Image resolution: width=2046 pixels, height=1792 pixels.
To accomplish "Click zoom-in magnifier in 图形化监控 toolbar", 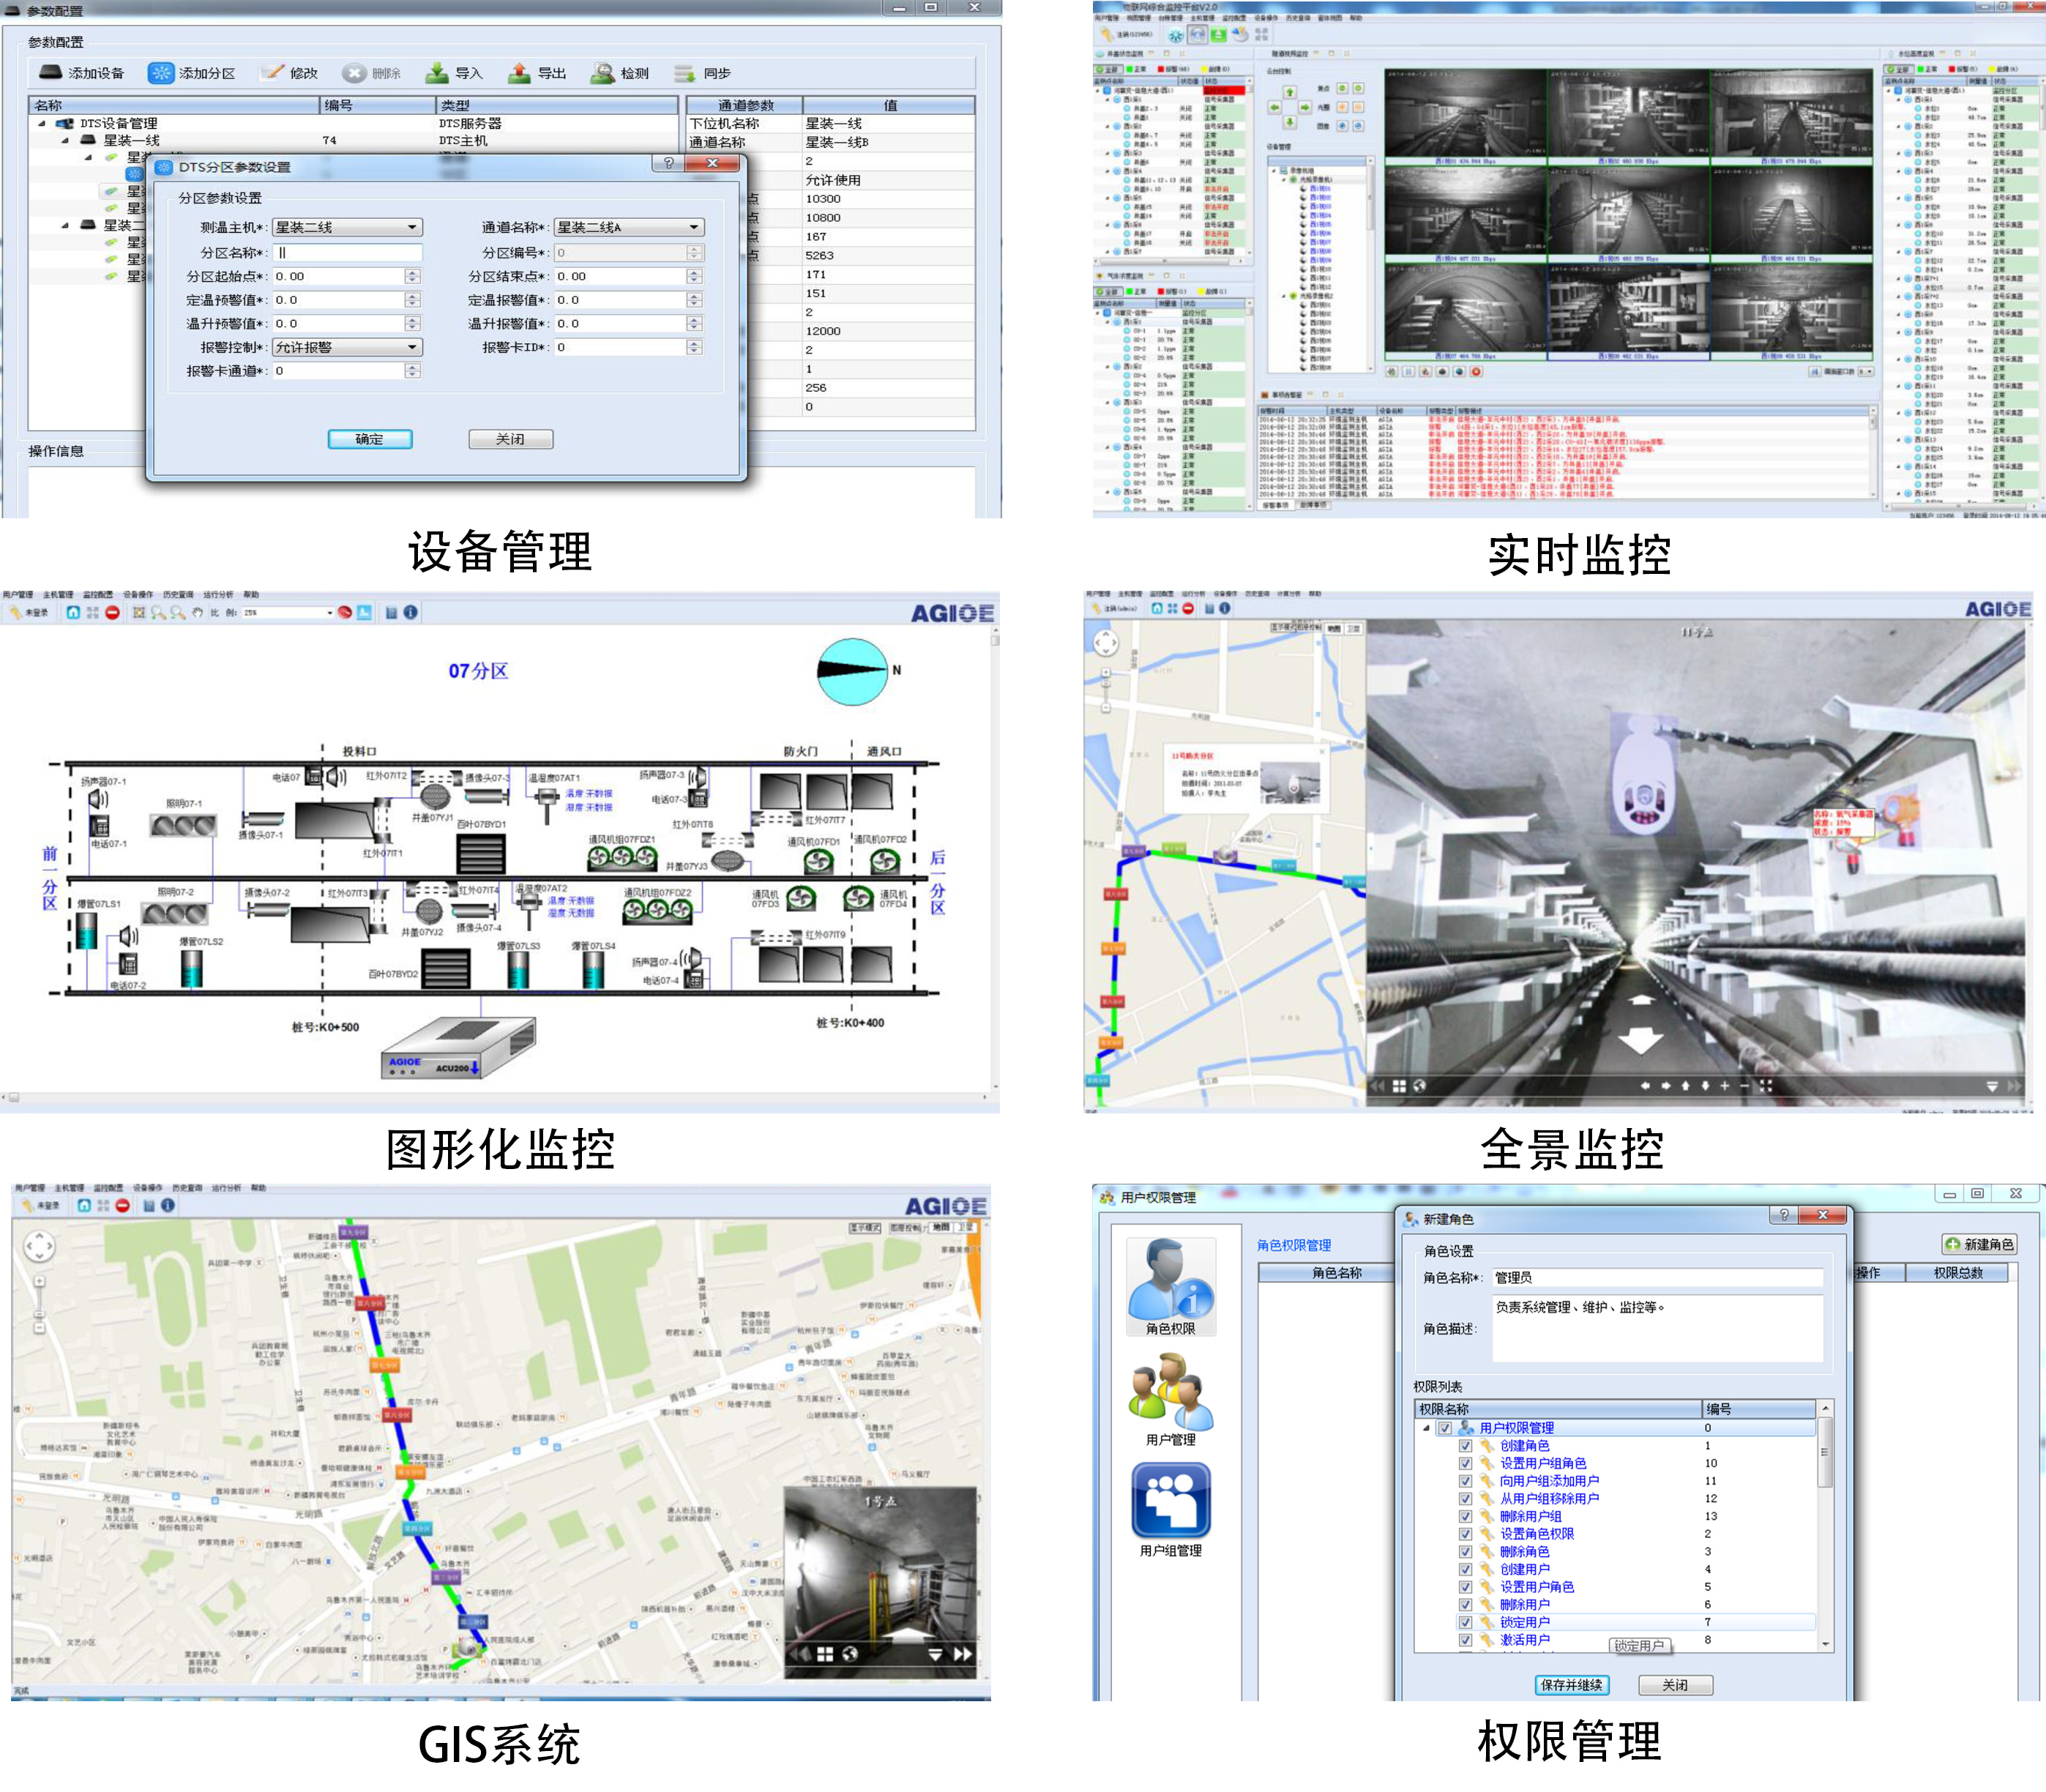I will click(158, 612).
